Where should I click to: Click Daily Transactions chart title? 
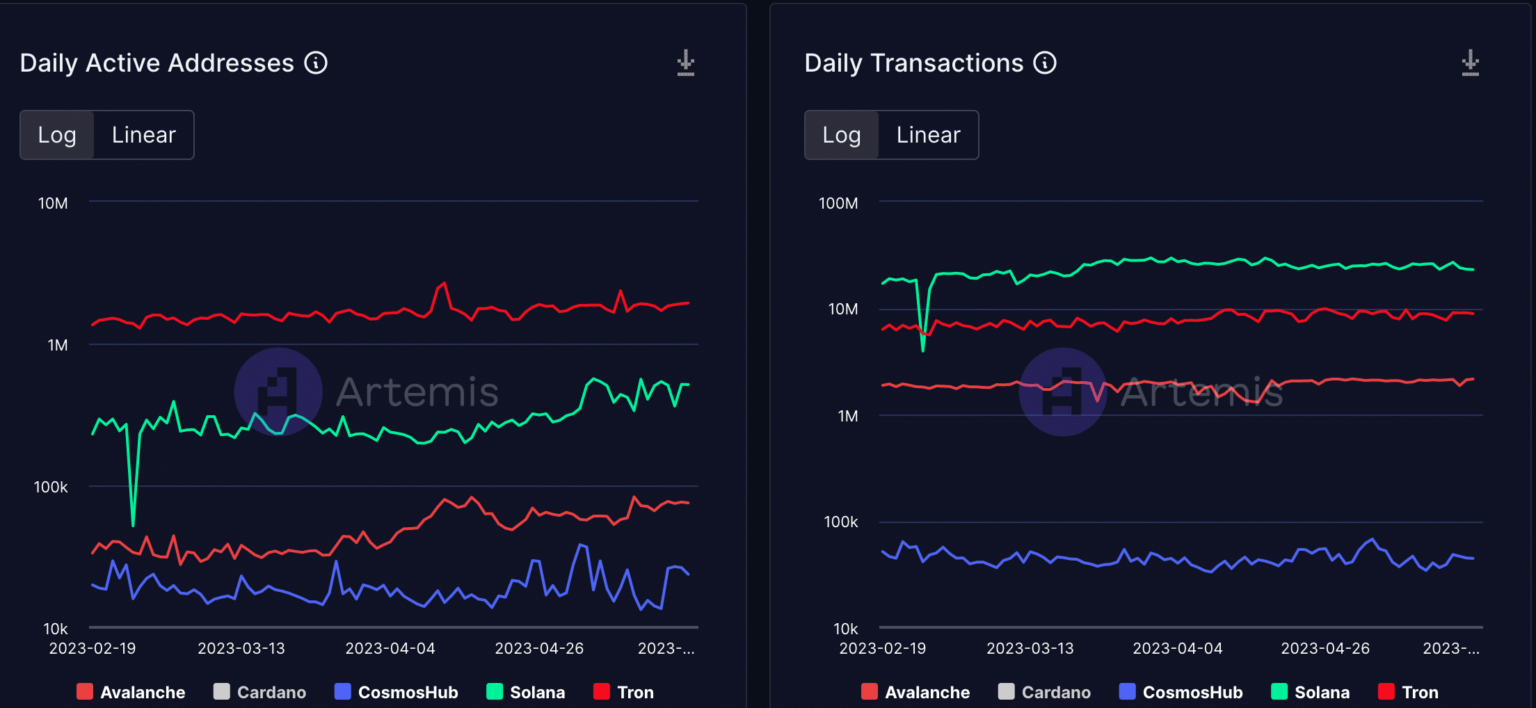point(914,63)
